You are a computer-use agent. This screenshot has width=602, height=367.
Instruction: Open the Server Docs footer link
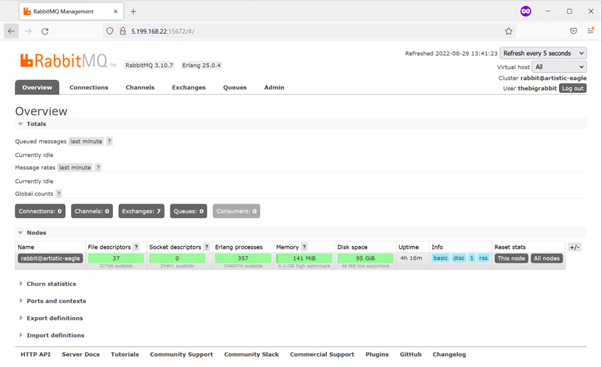pyautogui.click(x=81, y=354)
